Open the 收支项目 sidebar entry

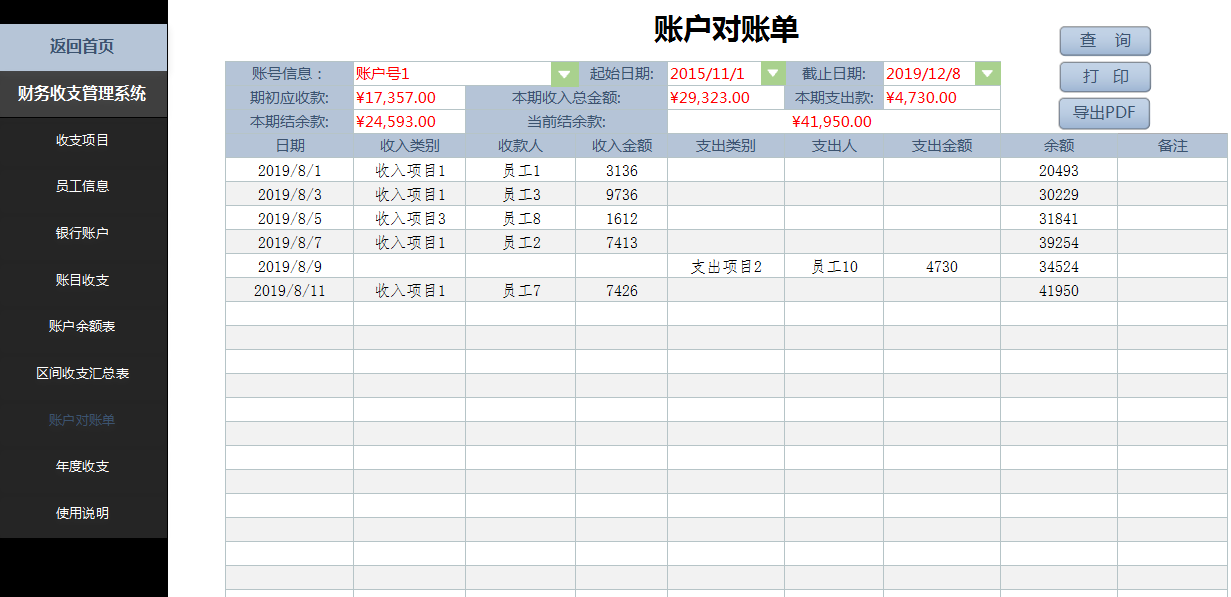pyautogui.click(x=84, y=139)
